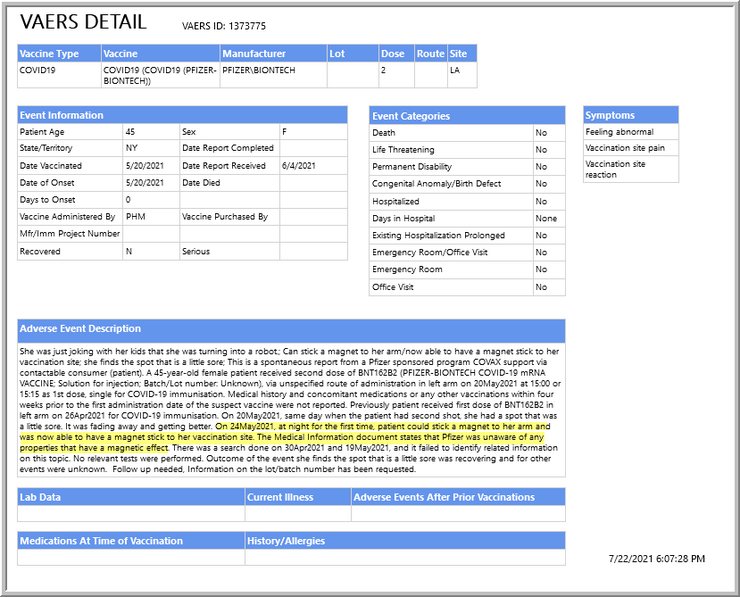The image size is (740, 597).
Task: Select the 5/20/2021 Date Vaccinated value
Action: coord(145,166)
